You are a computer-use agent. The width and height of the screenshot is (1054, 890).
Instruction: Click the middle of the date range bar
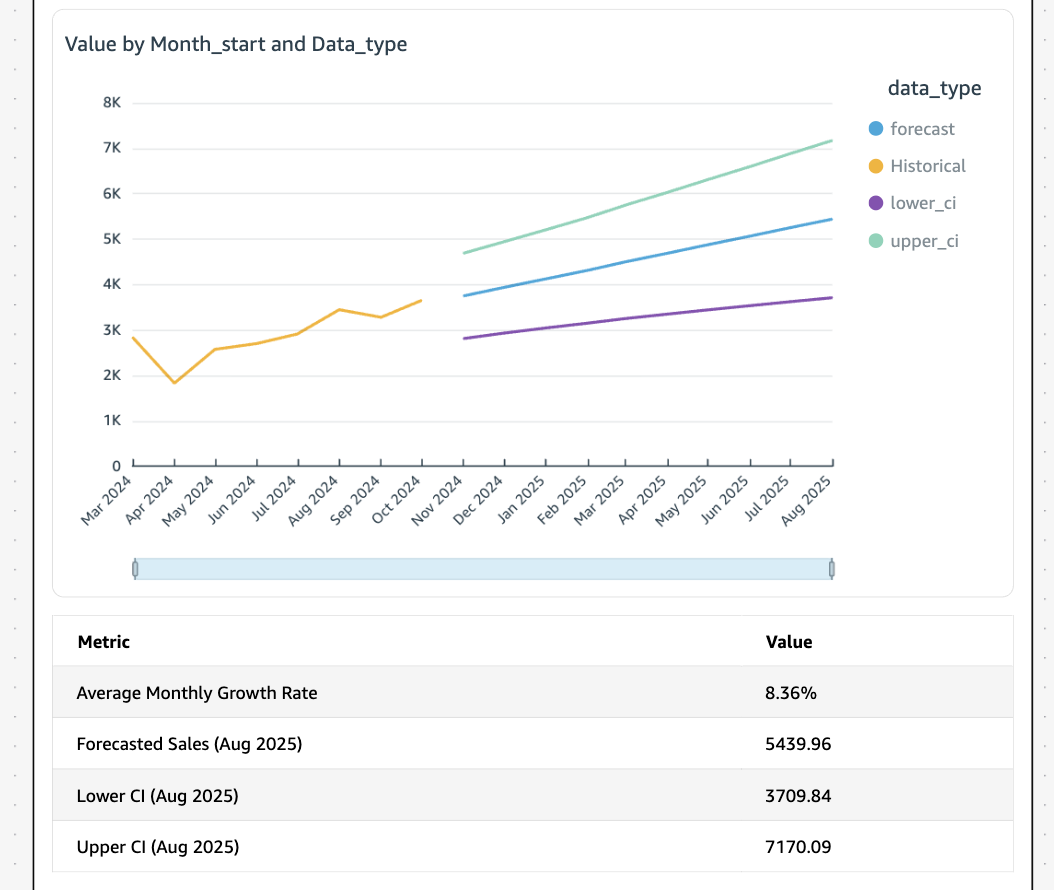tap(483, 569)
